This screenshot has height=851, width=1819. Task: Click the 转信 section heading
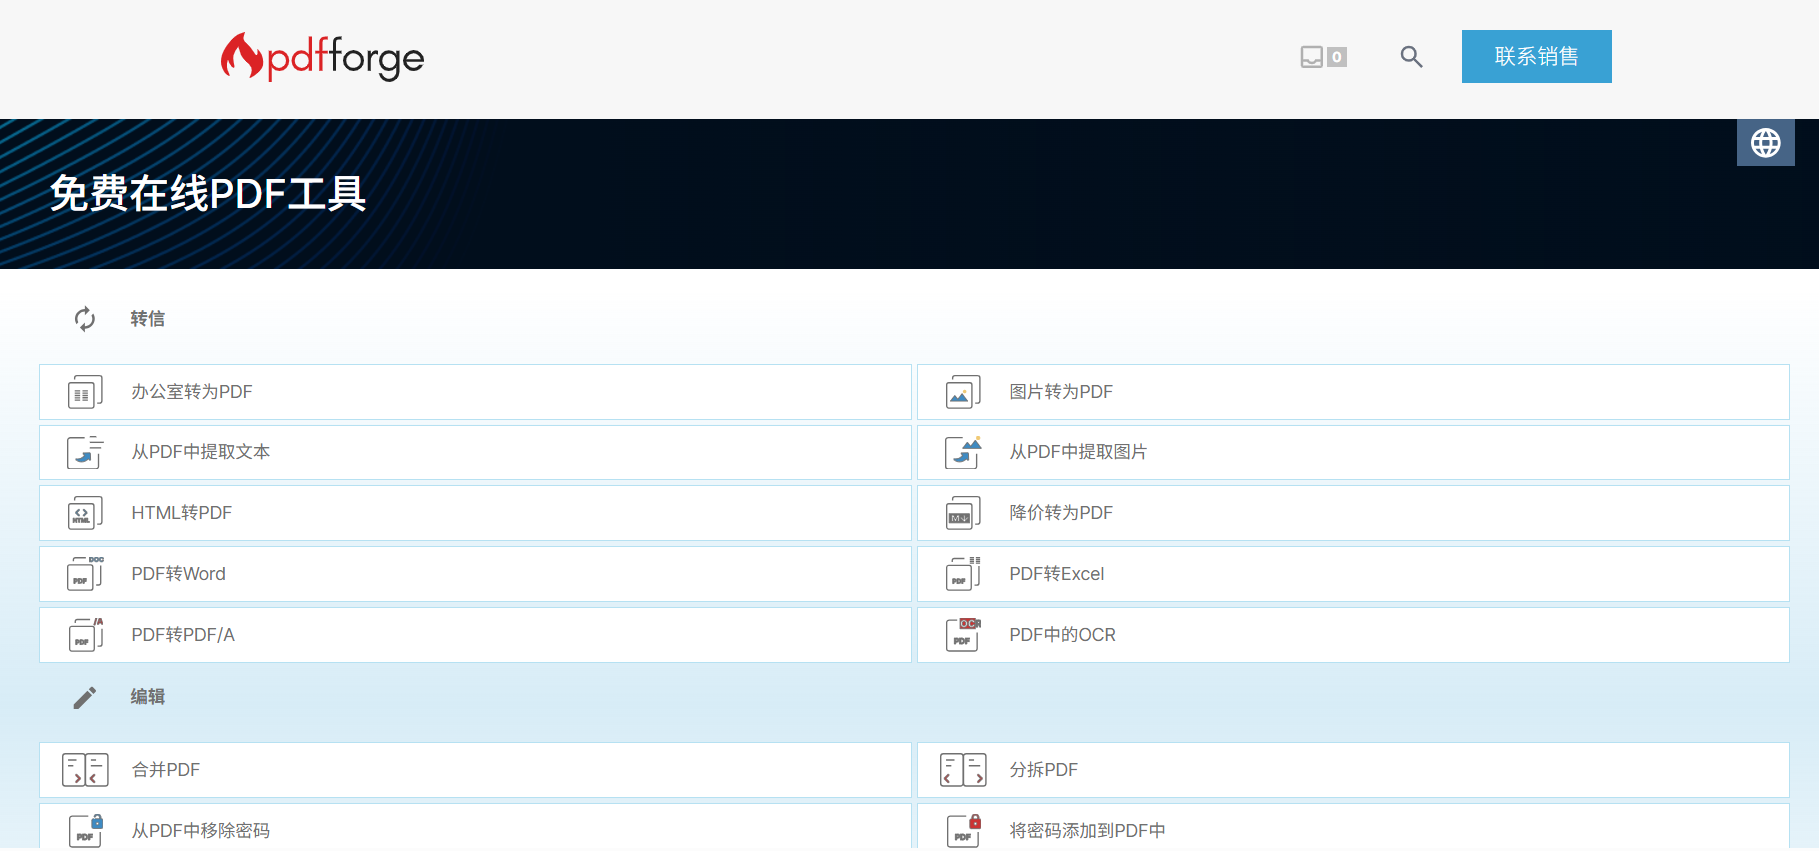pyautogui.click(x=148, y=319)
